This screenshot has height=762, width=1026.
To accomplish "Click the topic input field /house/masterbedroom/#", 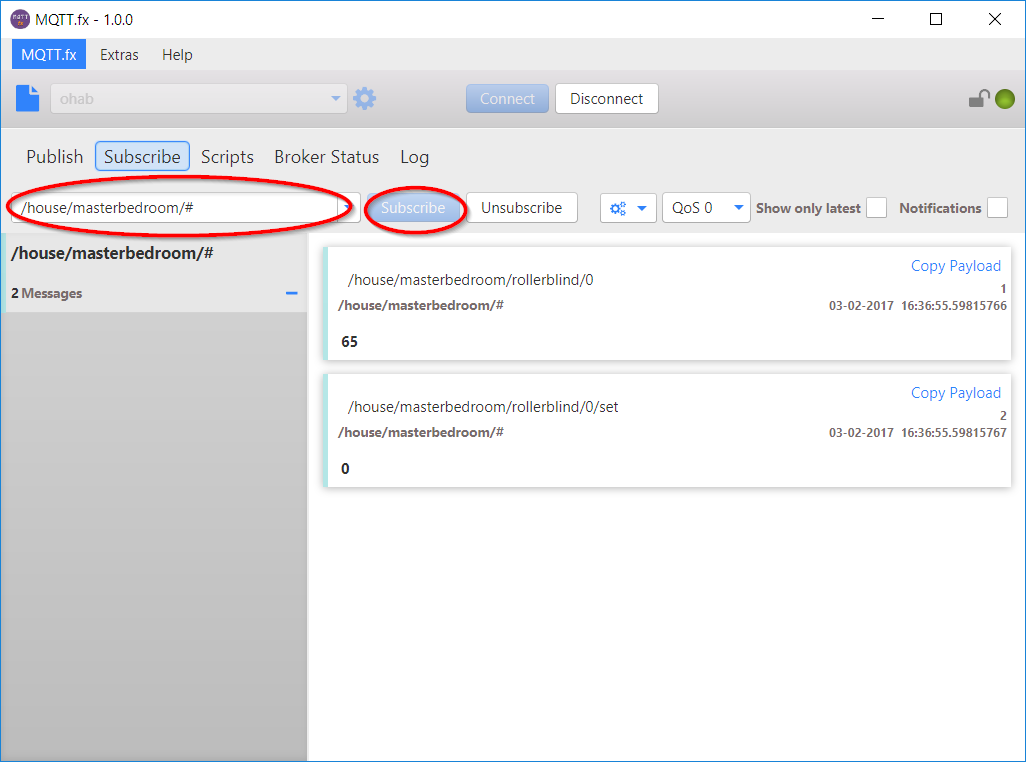I will [x=175, y=208].
